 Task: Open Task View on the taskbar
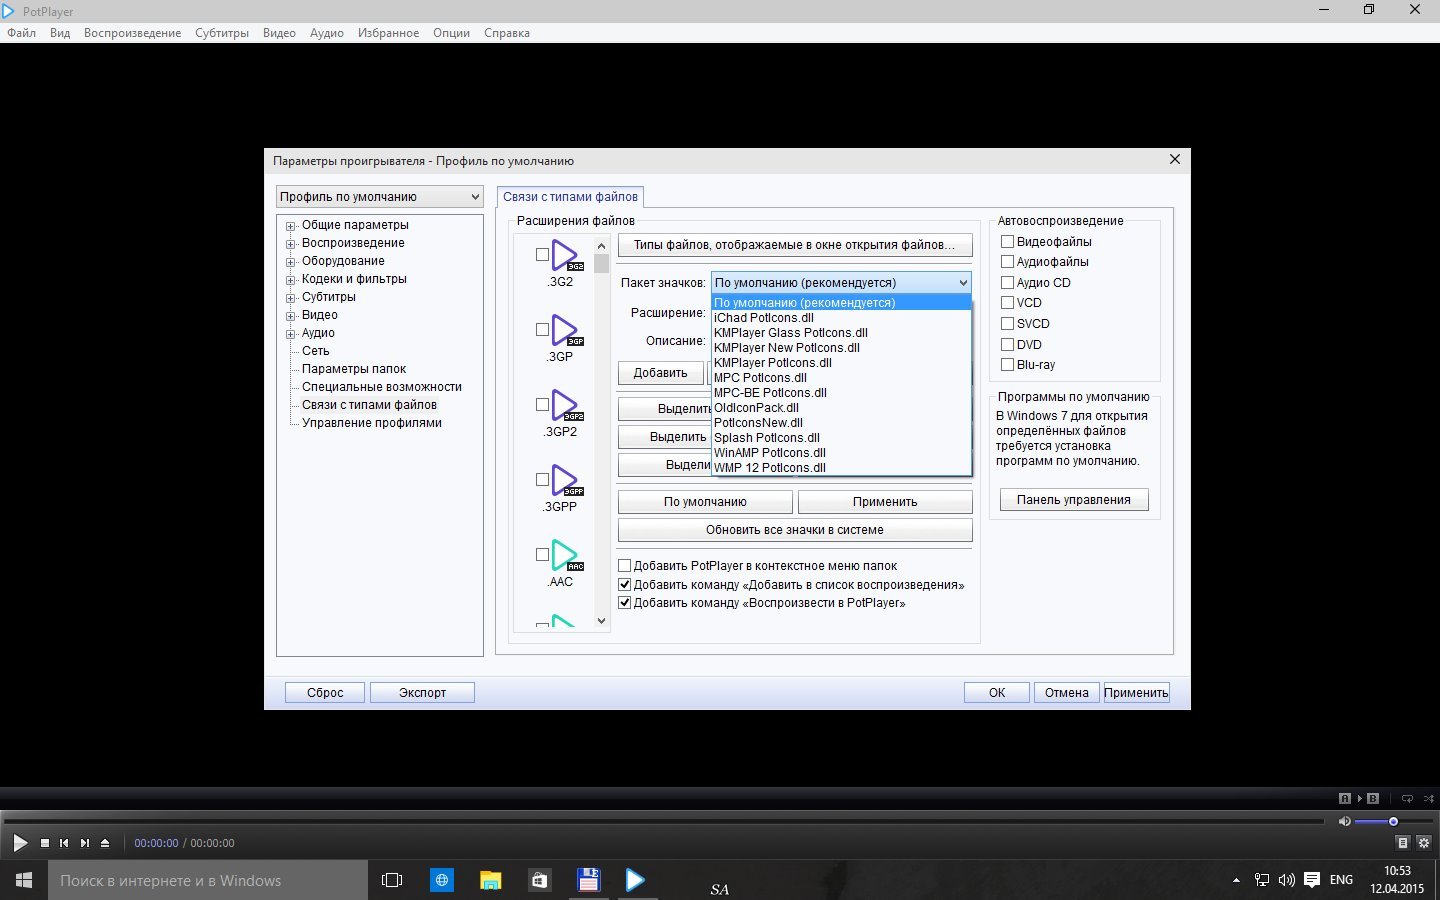(x=392, y=880)
